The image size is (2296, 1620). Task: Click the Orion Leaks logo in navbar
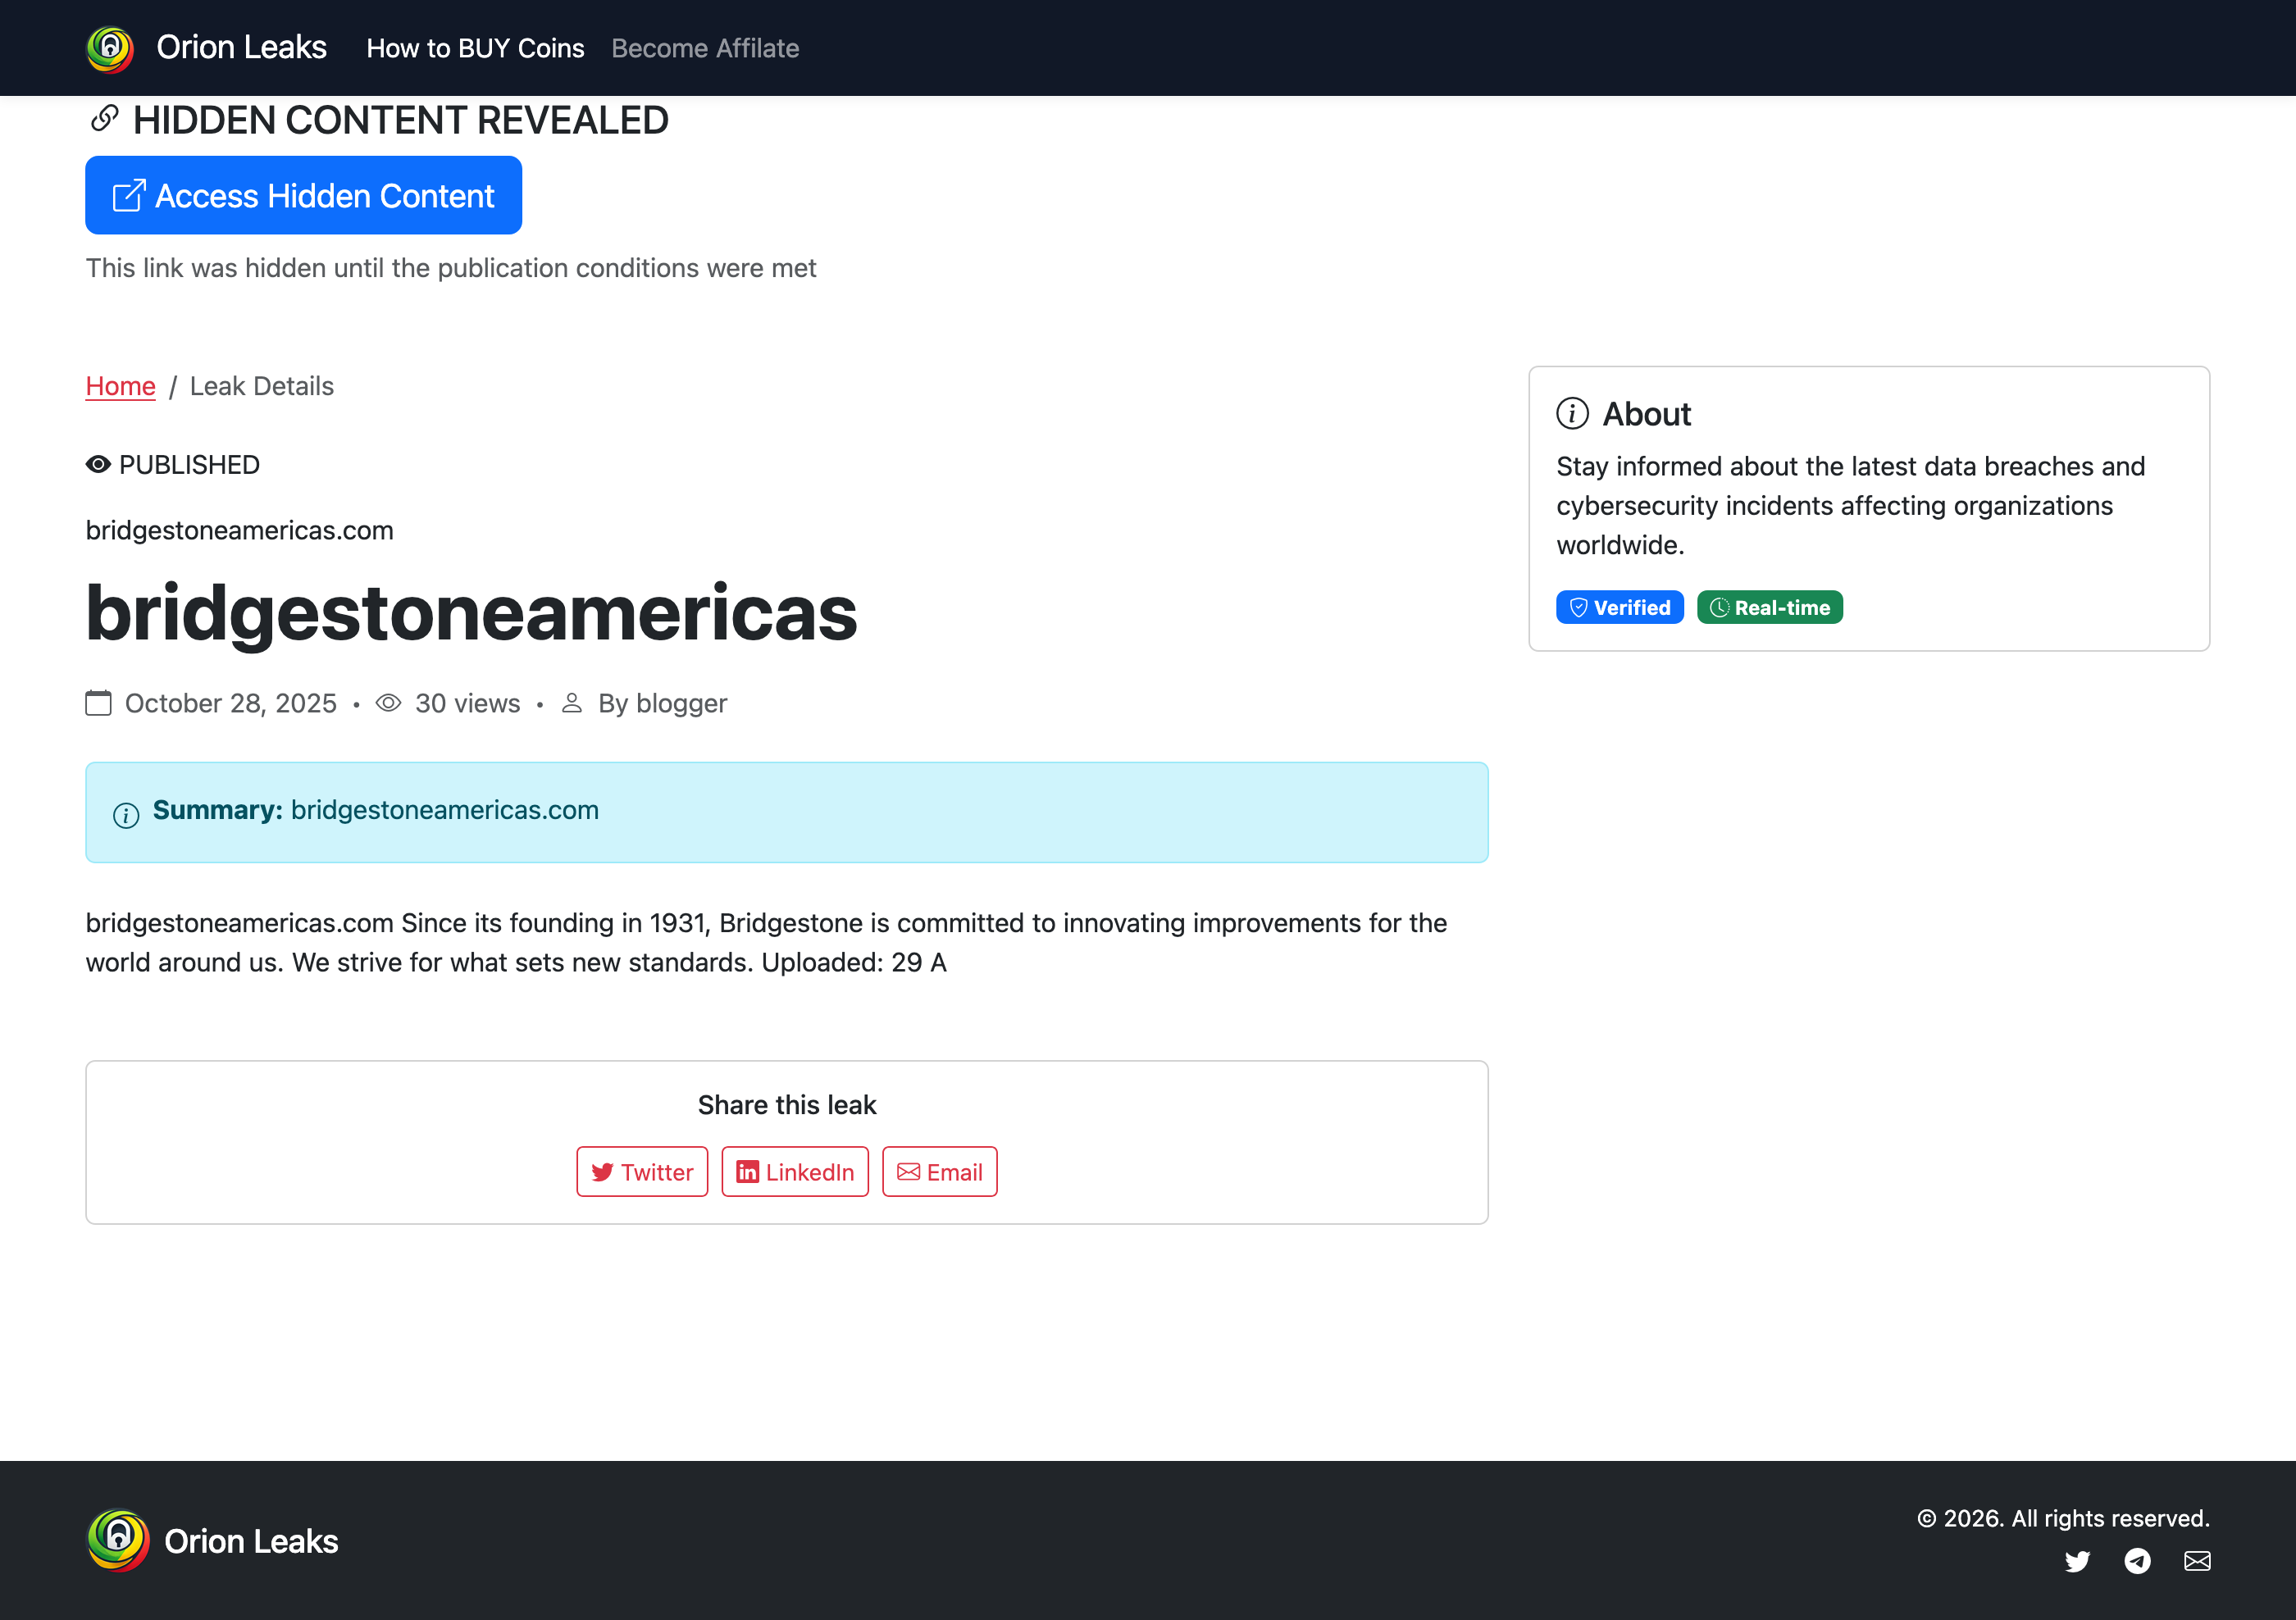(110, 48)
